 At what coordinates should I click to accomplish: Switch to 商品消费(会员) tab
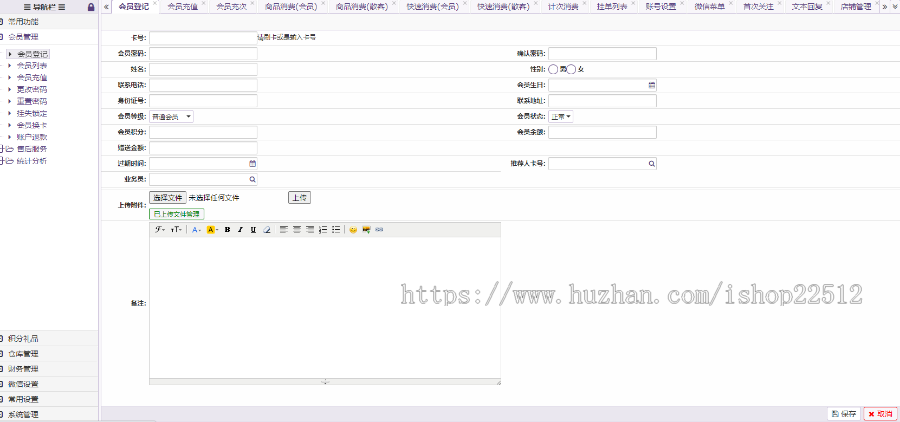292,7
